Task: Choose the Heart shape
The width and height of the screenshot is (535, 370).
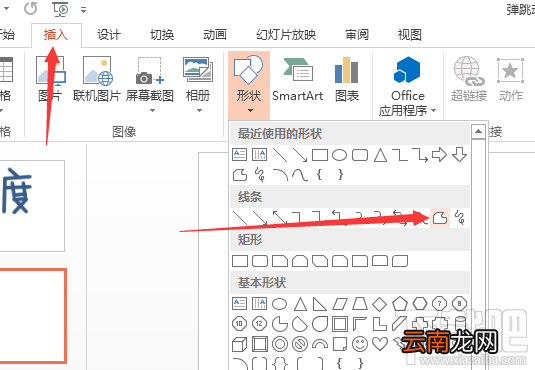Action: coord(380,344)
